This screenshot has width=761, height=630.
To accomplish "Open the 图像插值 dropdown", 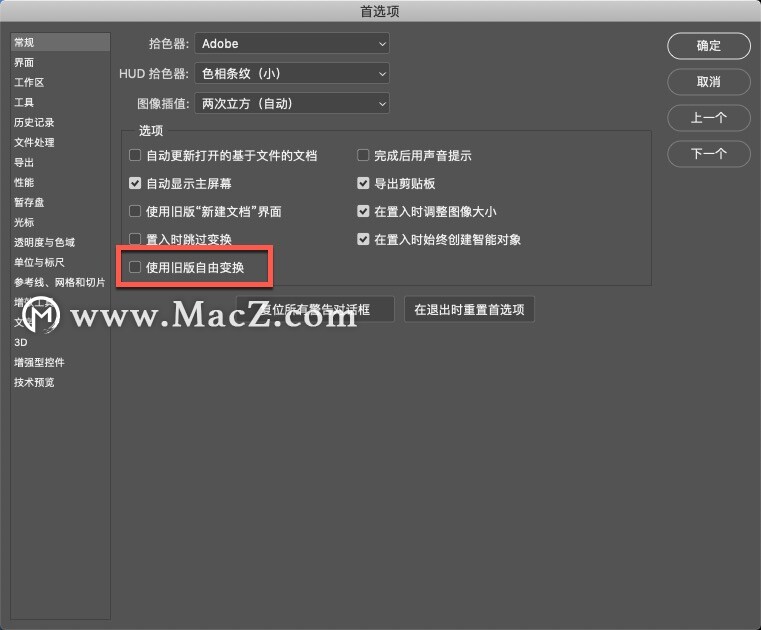I will pyautogui.click(x=292, y=103).
